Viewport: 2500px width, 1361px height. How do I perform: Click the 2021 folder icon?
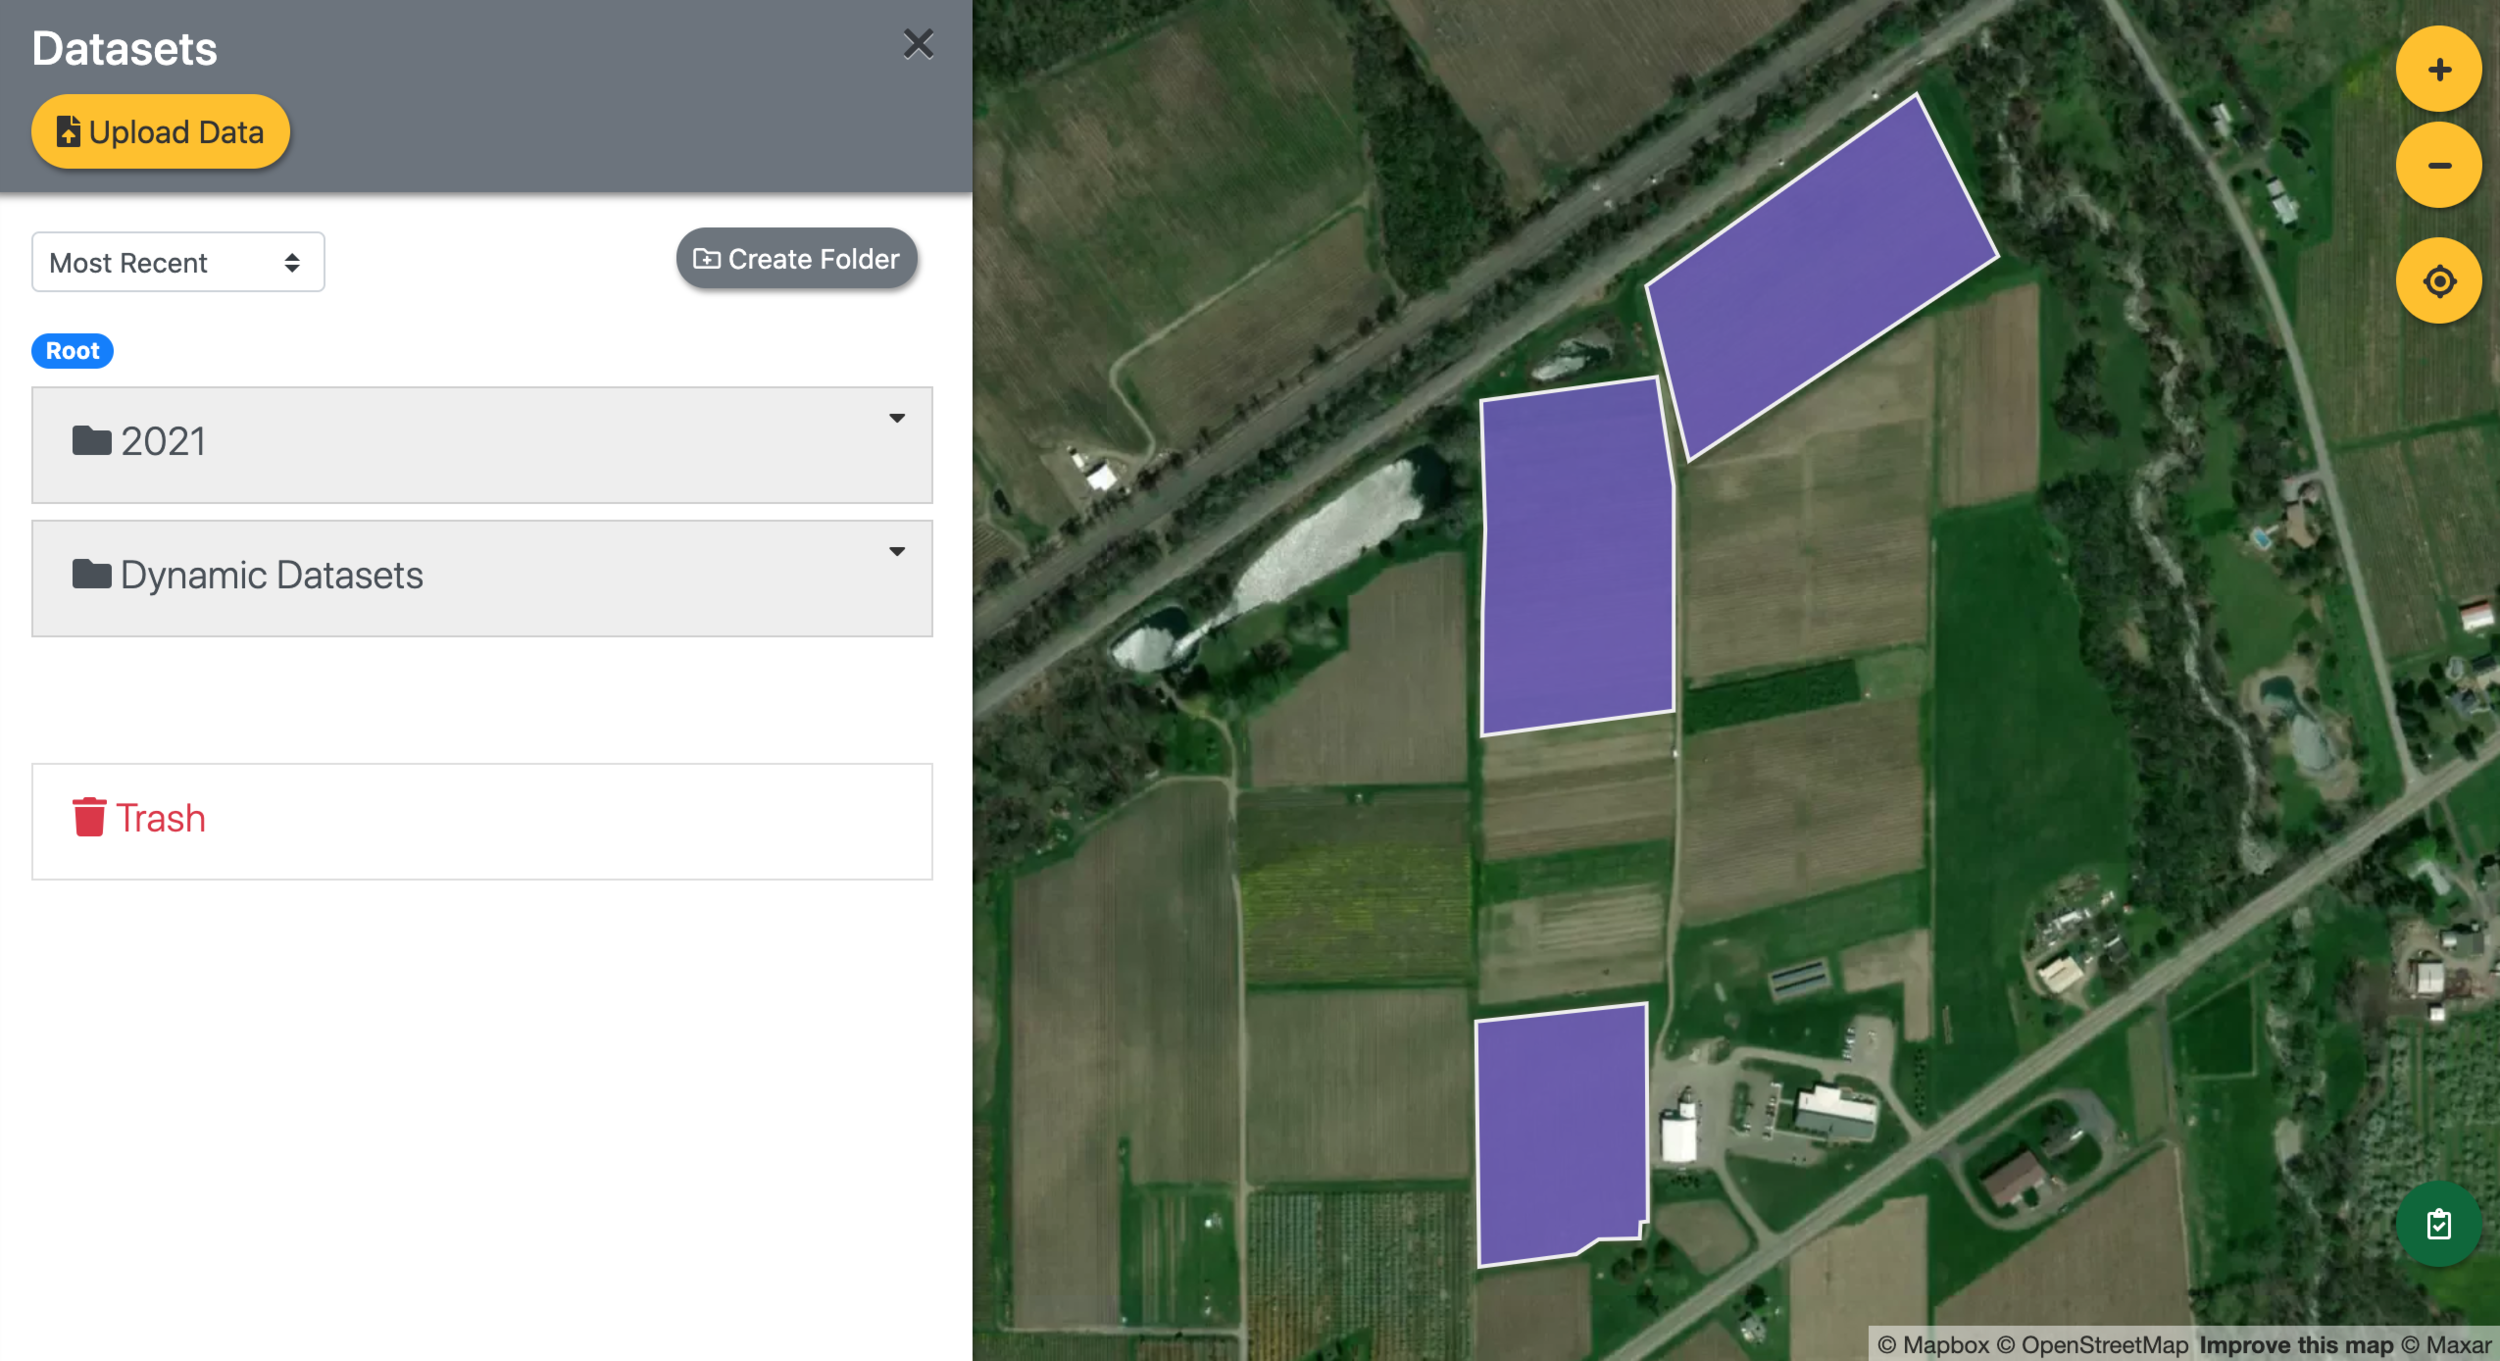(x=91, y=441)
